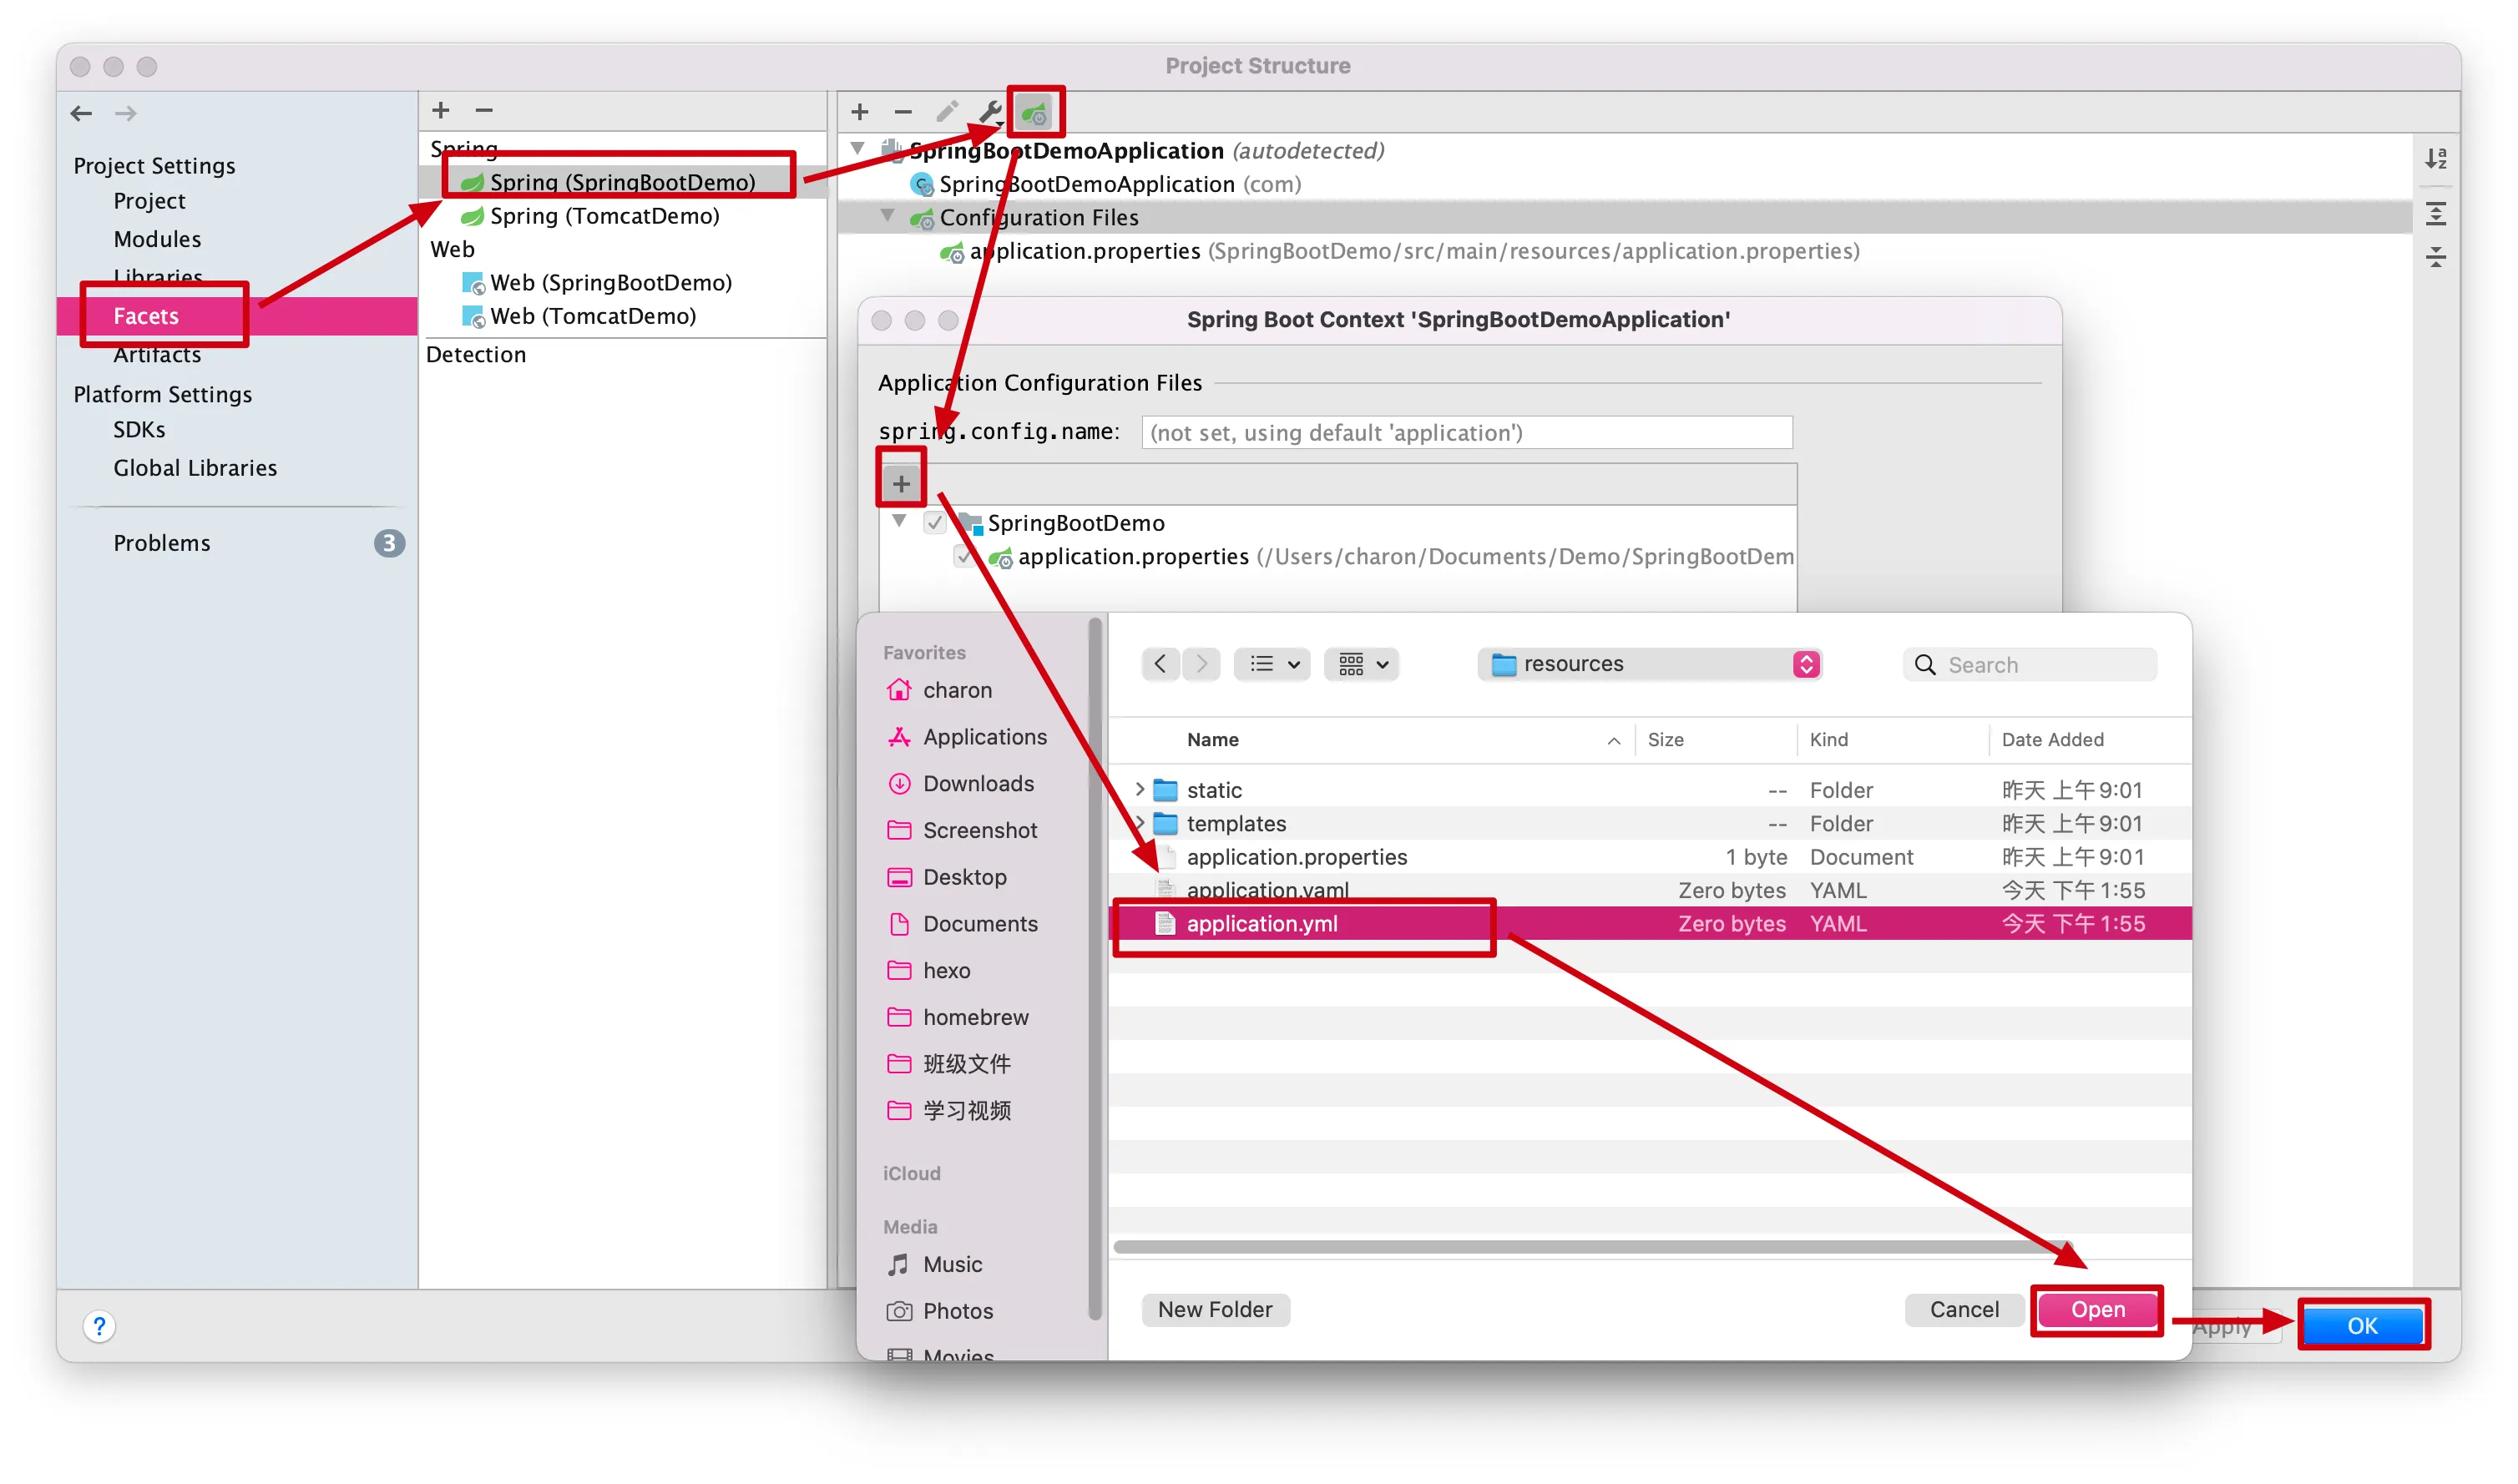Viewport: 2518px width, 1484px height.
Task: Select Project under Project Settings
Action: coord(149,201)
